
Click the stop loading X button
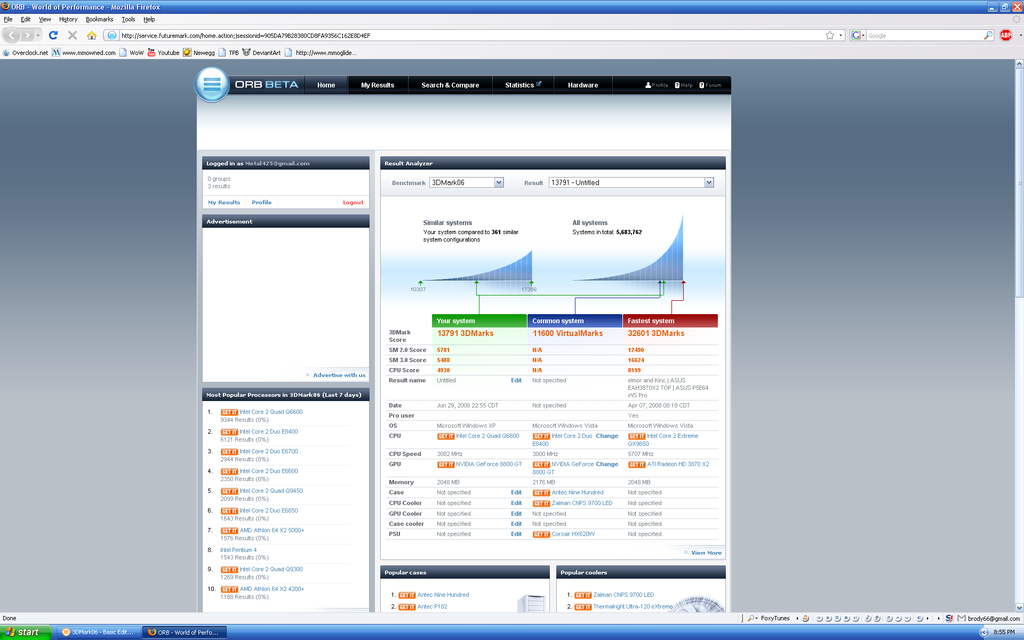coord(72,35)
